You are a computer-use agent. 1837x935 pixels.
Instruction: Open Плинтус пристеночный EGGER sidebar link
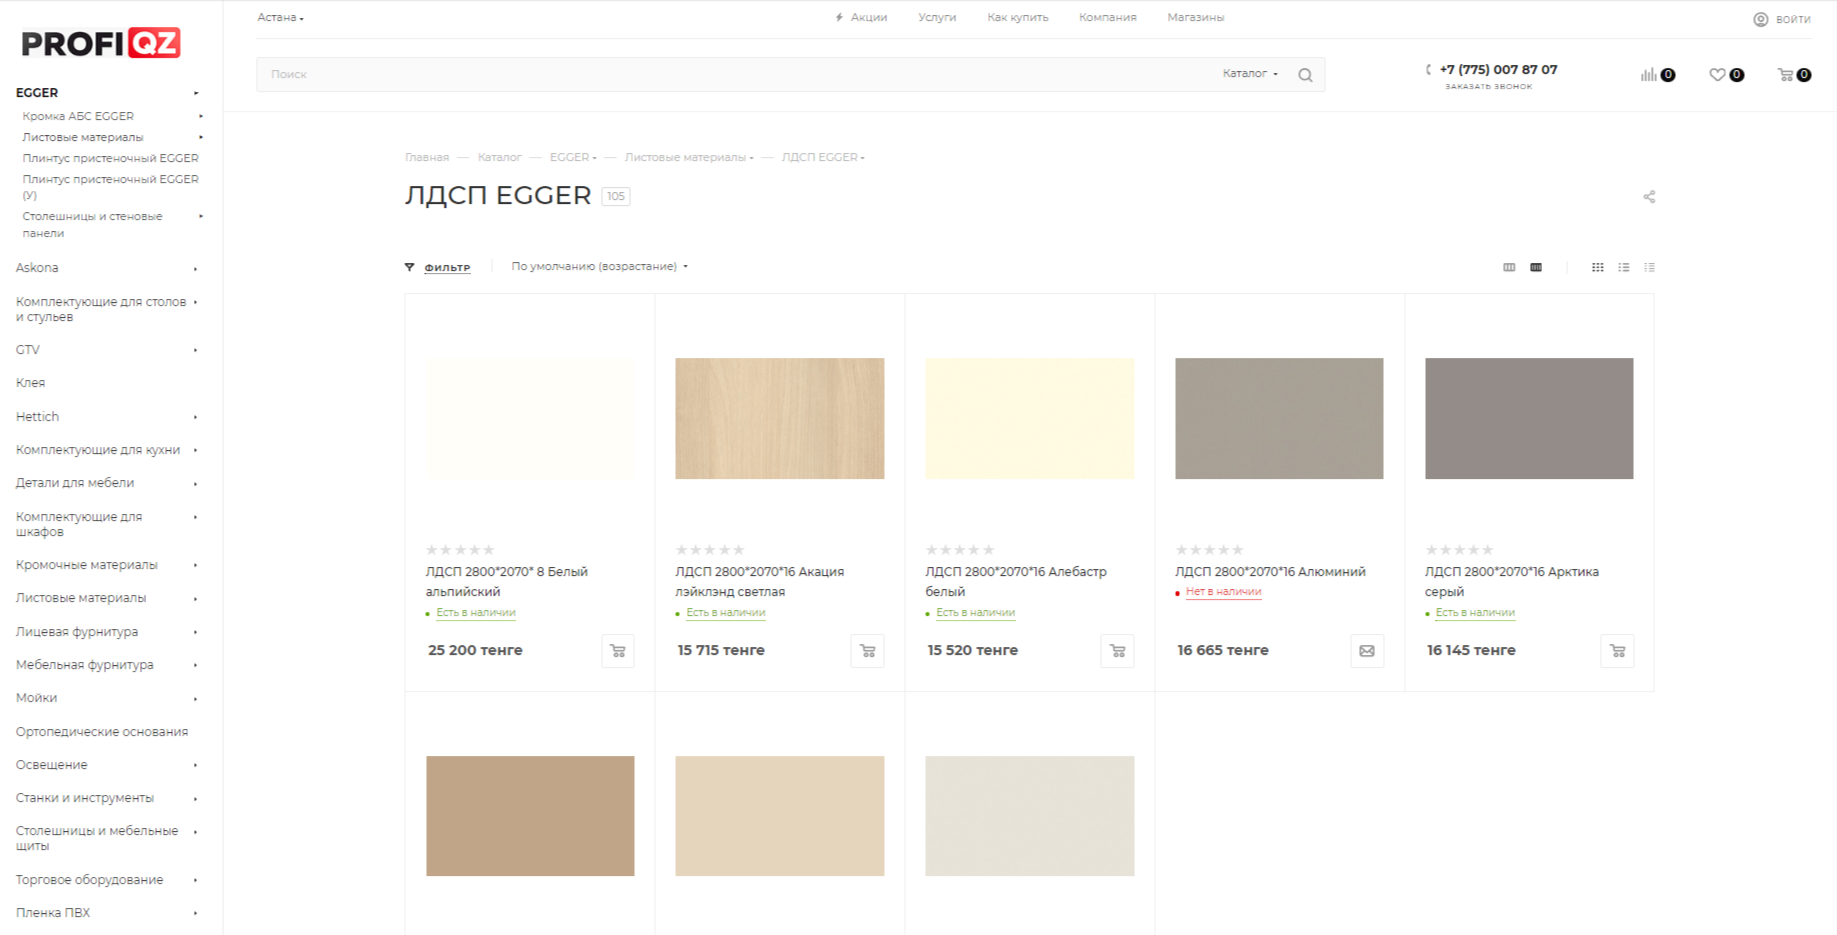tap(111, 158)
